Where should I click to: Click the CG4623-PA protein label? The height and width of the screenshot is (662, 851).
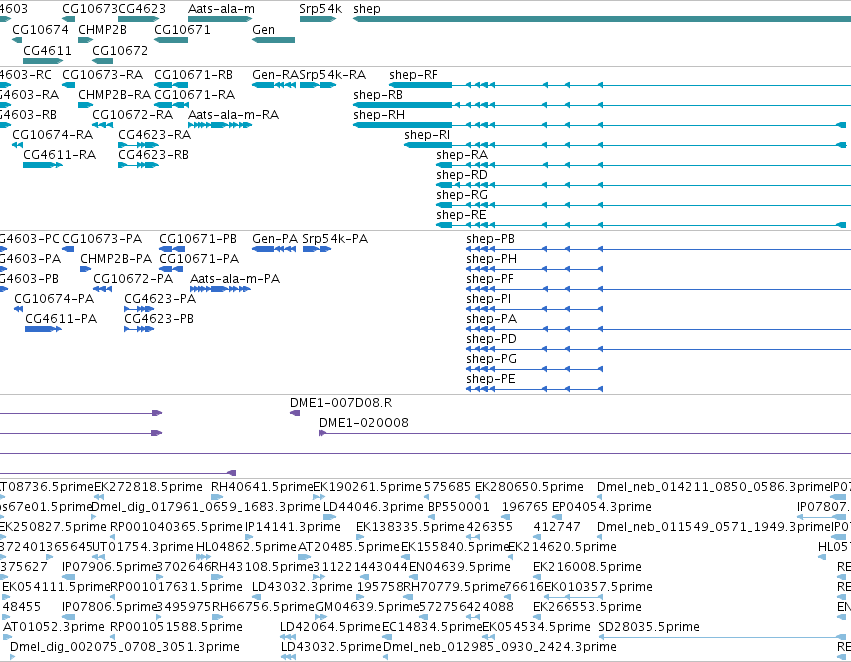[160, 300]
